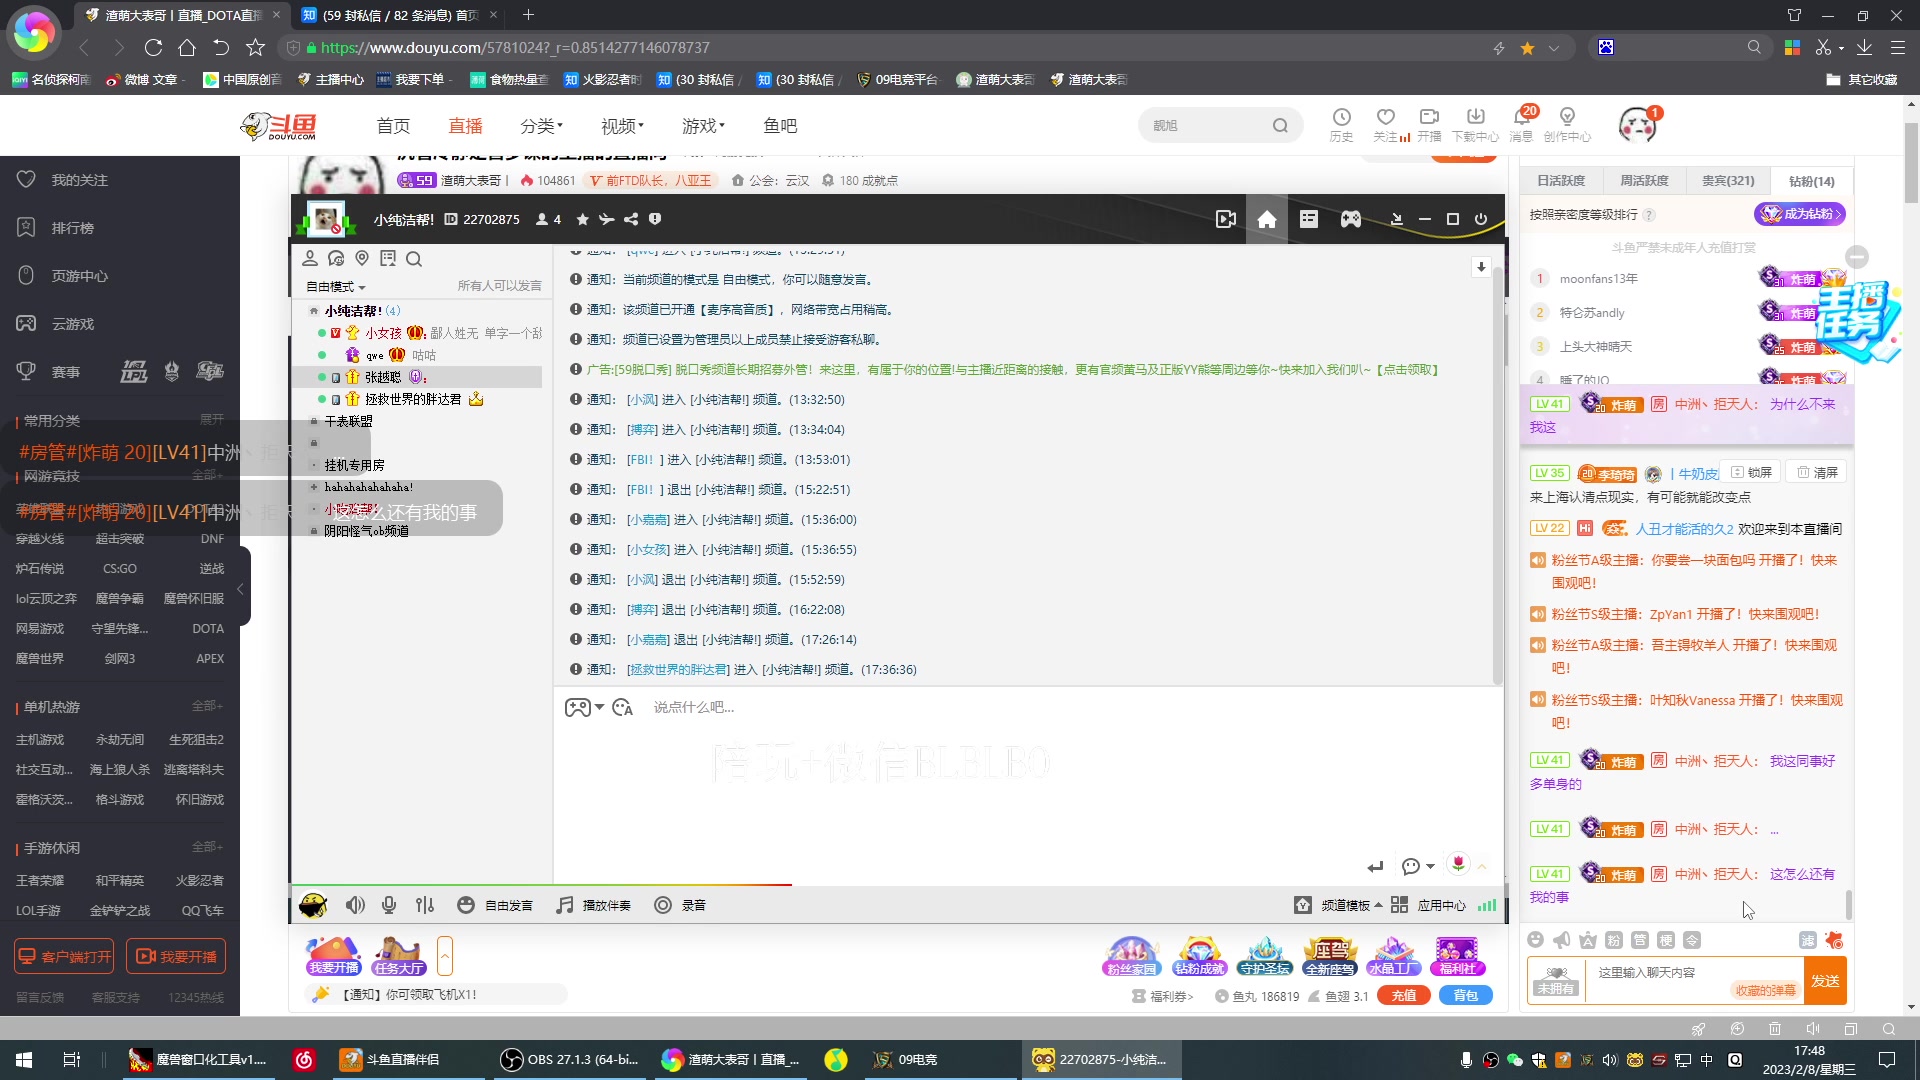Open the Windows Start button
This screenshot has width=1920, height=1080.
tap(24, 1060)
